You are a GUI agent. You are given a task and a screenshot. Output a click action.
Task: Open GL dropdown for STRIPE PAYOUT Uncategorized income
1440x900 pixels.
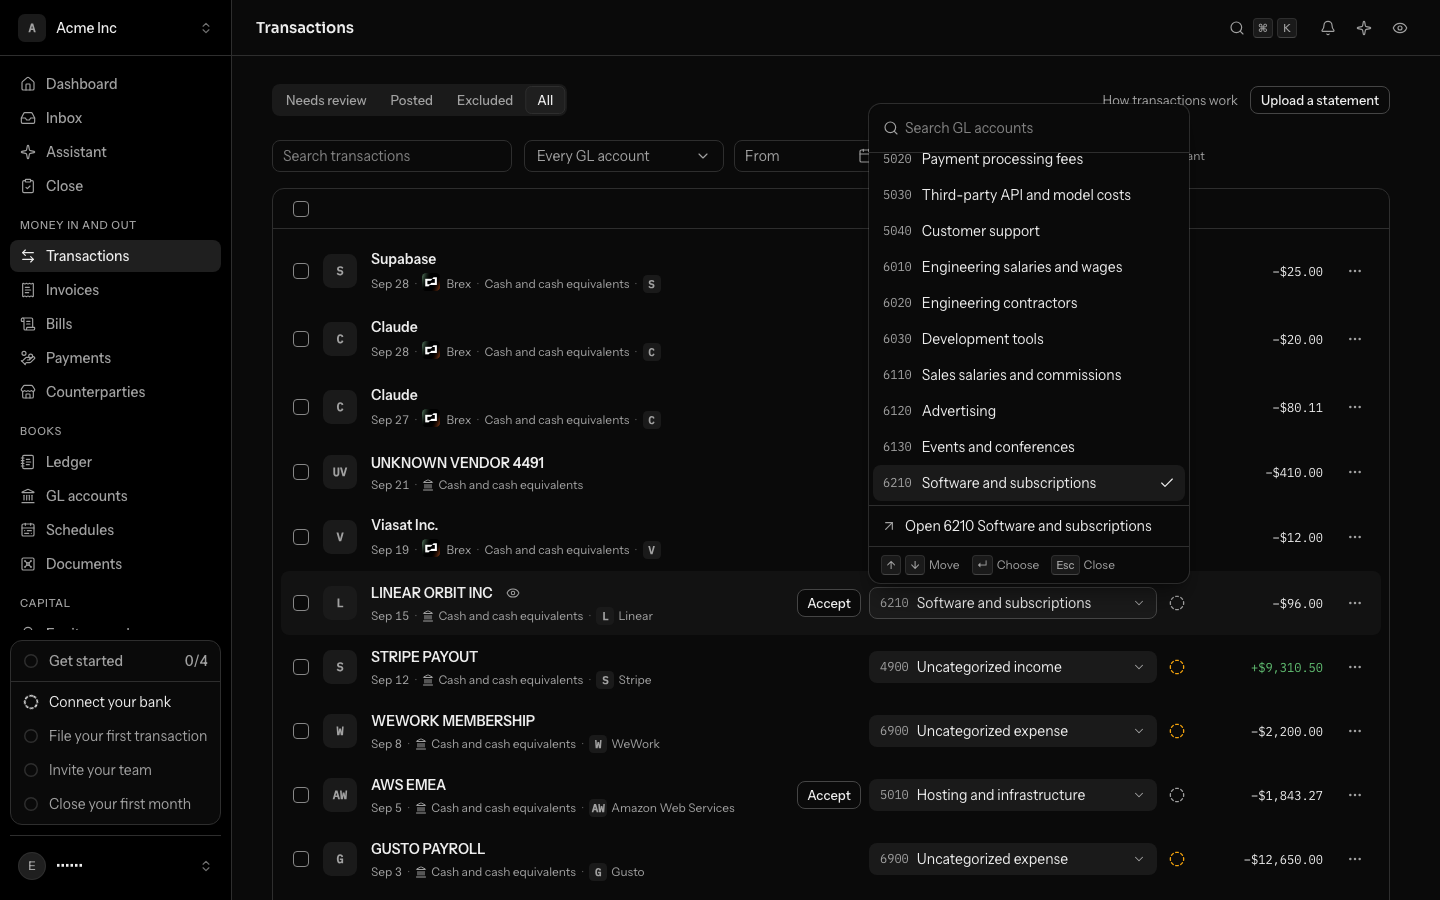(1012, 667)
